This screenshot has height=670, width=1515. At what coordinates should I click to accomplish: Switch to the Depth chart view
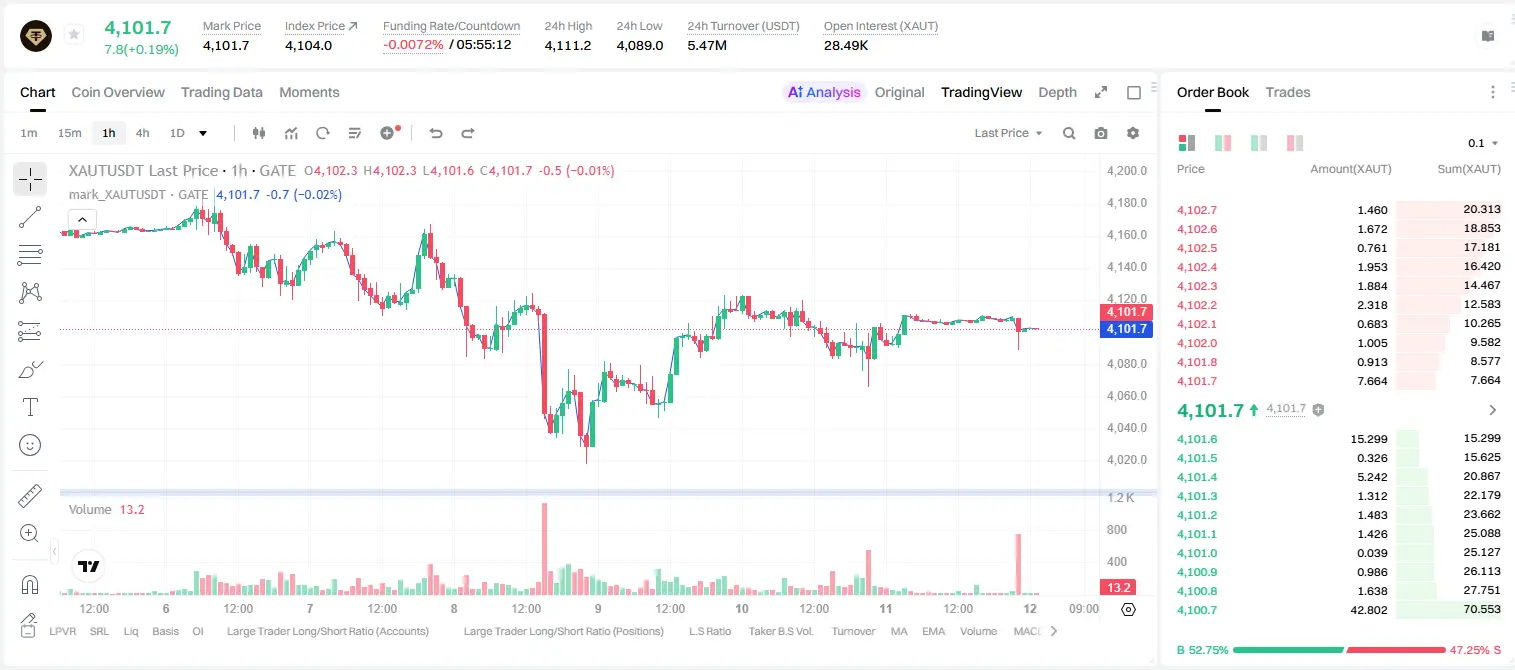point(1057,92)
